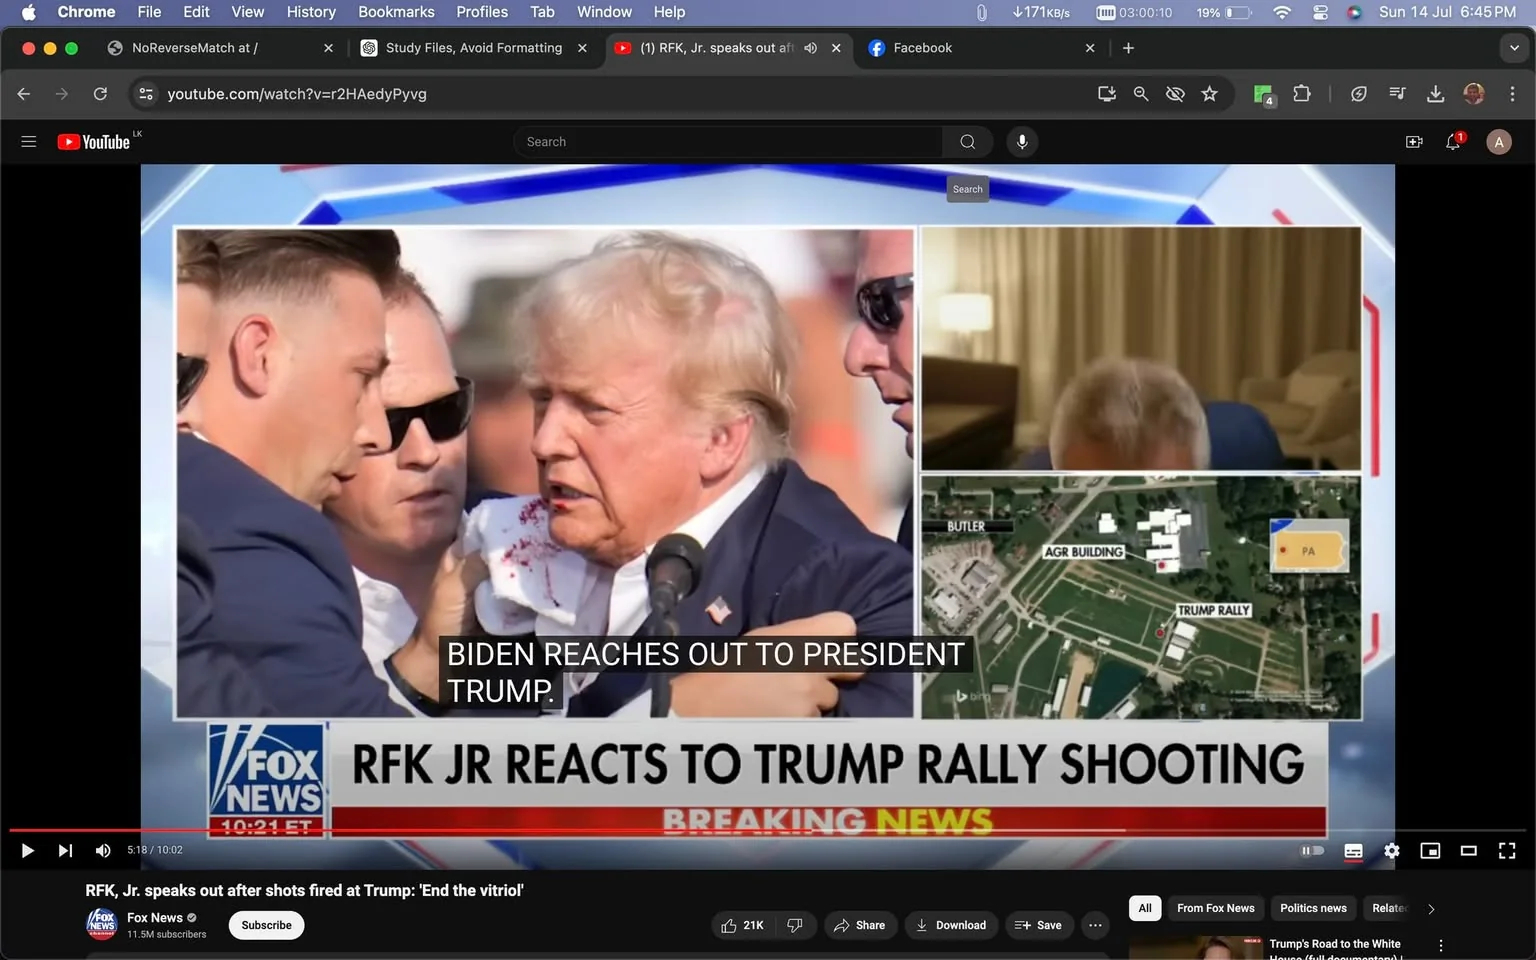Open the Fox News channel name link
Viewport: 1536px width, 960px height.
(x=155, y=917)
